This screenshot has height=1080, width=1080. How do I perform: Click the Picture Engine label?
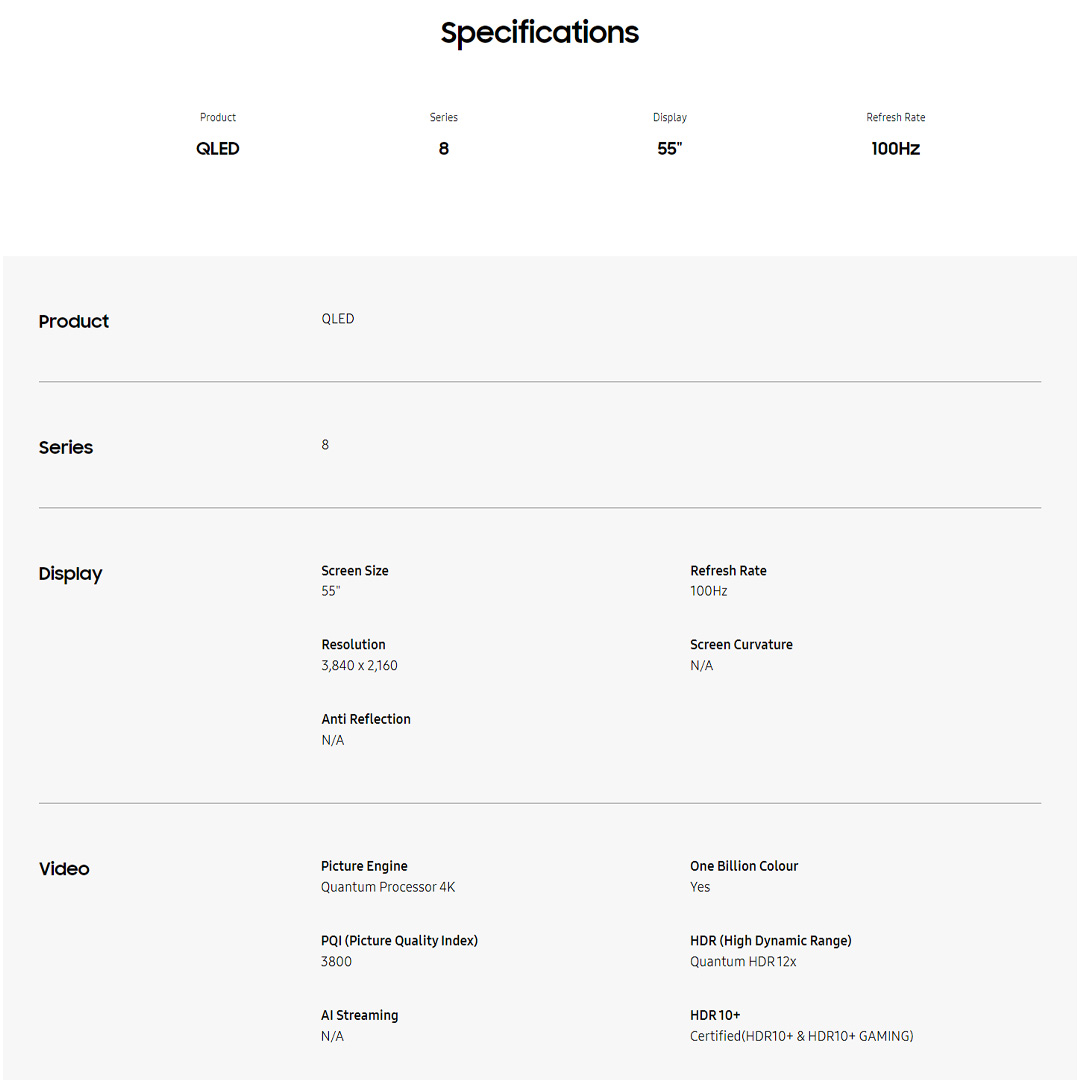[364, 866]
